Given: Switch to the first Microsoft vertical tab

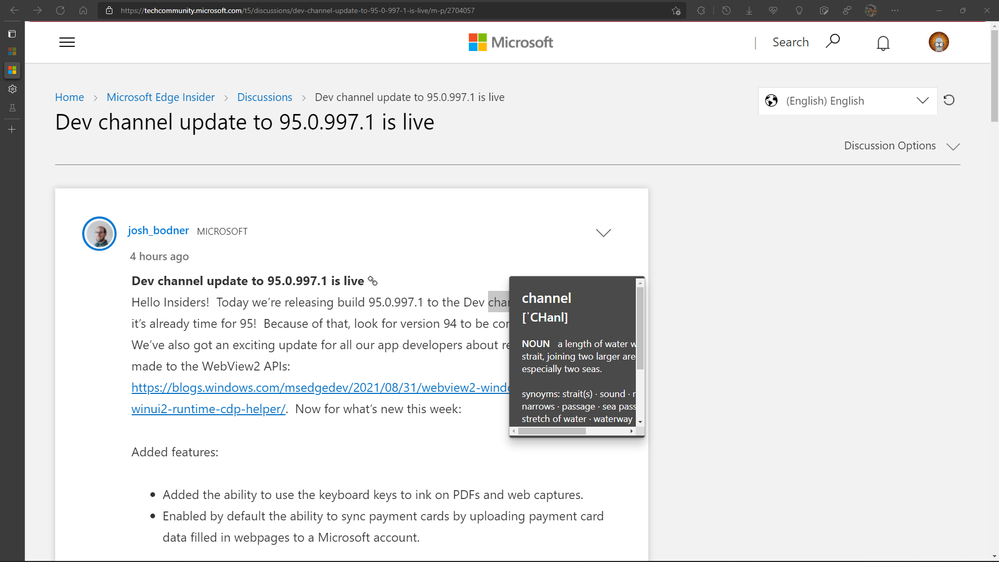Looking at the screenshot, I should [12, 52].
